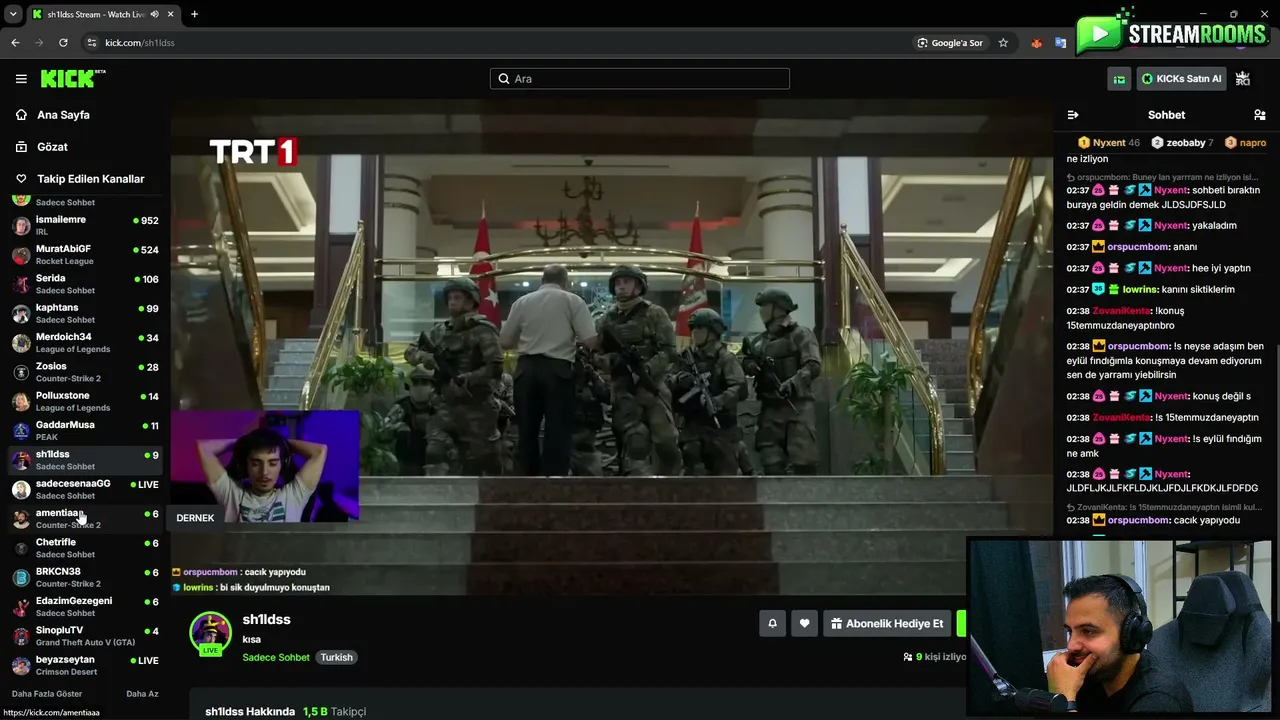Open Zosios channel in the sidebar
Screen dimensions: 1280x720
click(85, 372)
